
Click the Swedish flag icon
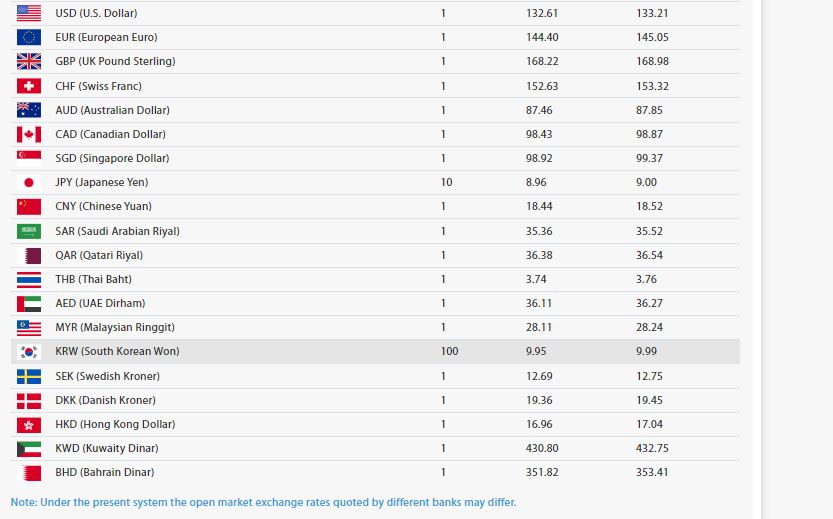click(x=29, y=376)
